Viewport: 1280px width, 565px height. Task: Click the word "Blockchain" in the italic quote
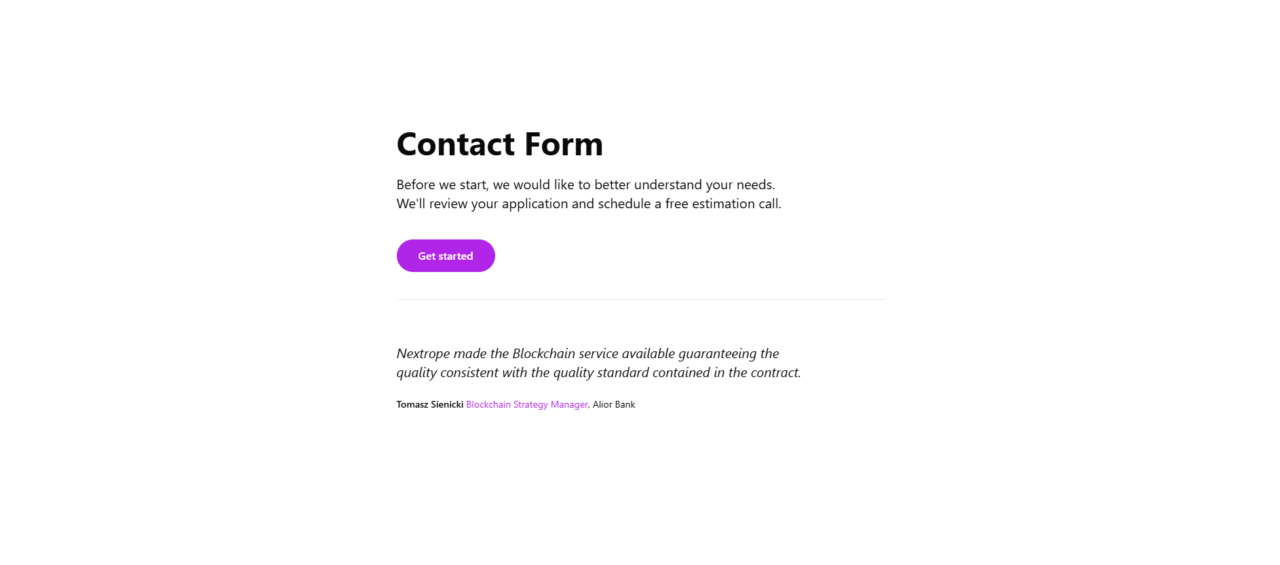click(x=544, y=354)
